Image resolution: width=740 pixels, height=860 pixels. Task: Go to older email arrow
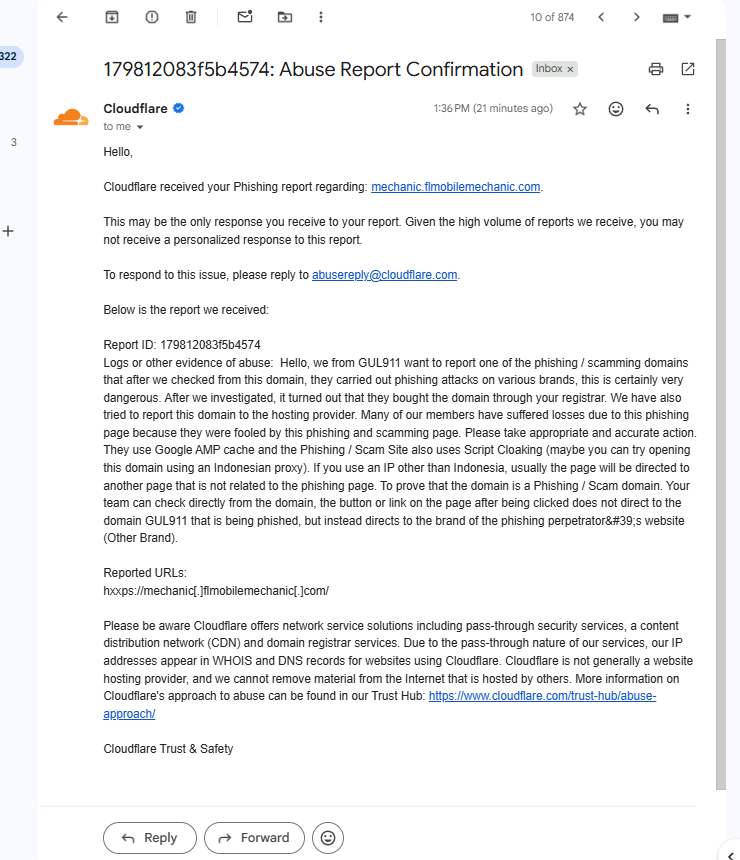tap(636, 17)
